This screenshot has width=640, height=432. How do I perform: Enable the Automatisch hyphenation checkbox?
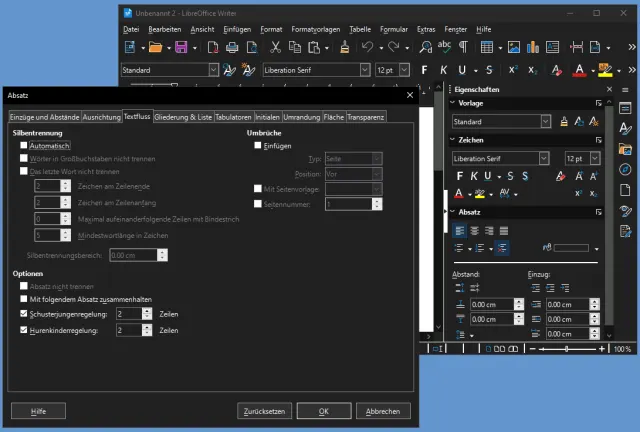click(x=24, y=145)
